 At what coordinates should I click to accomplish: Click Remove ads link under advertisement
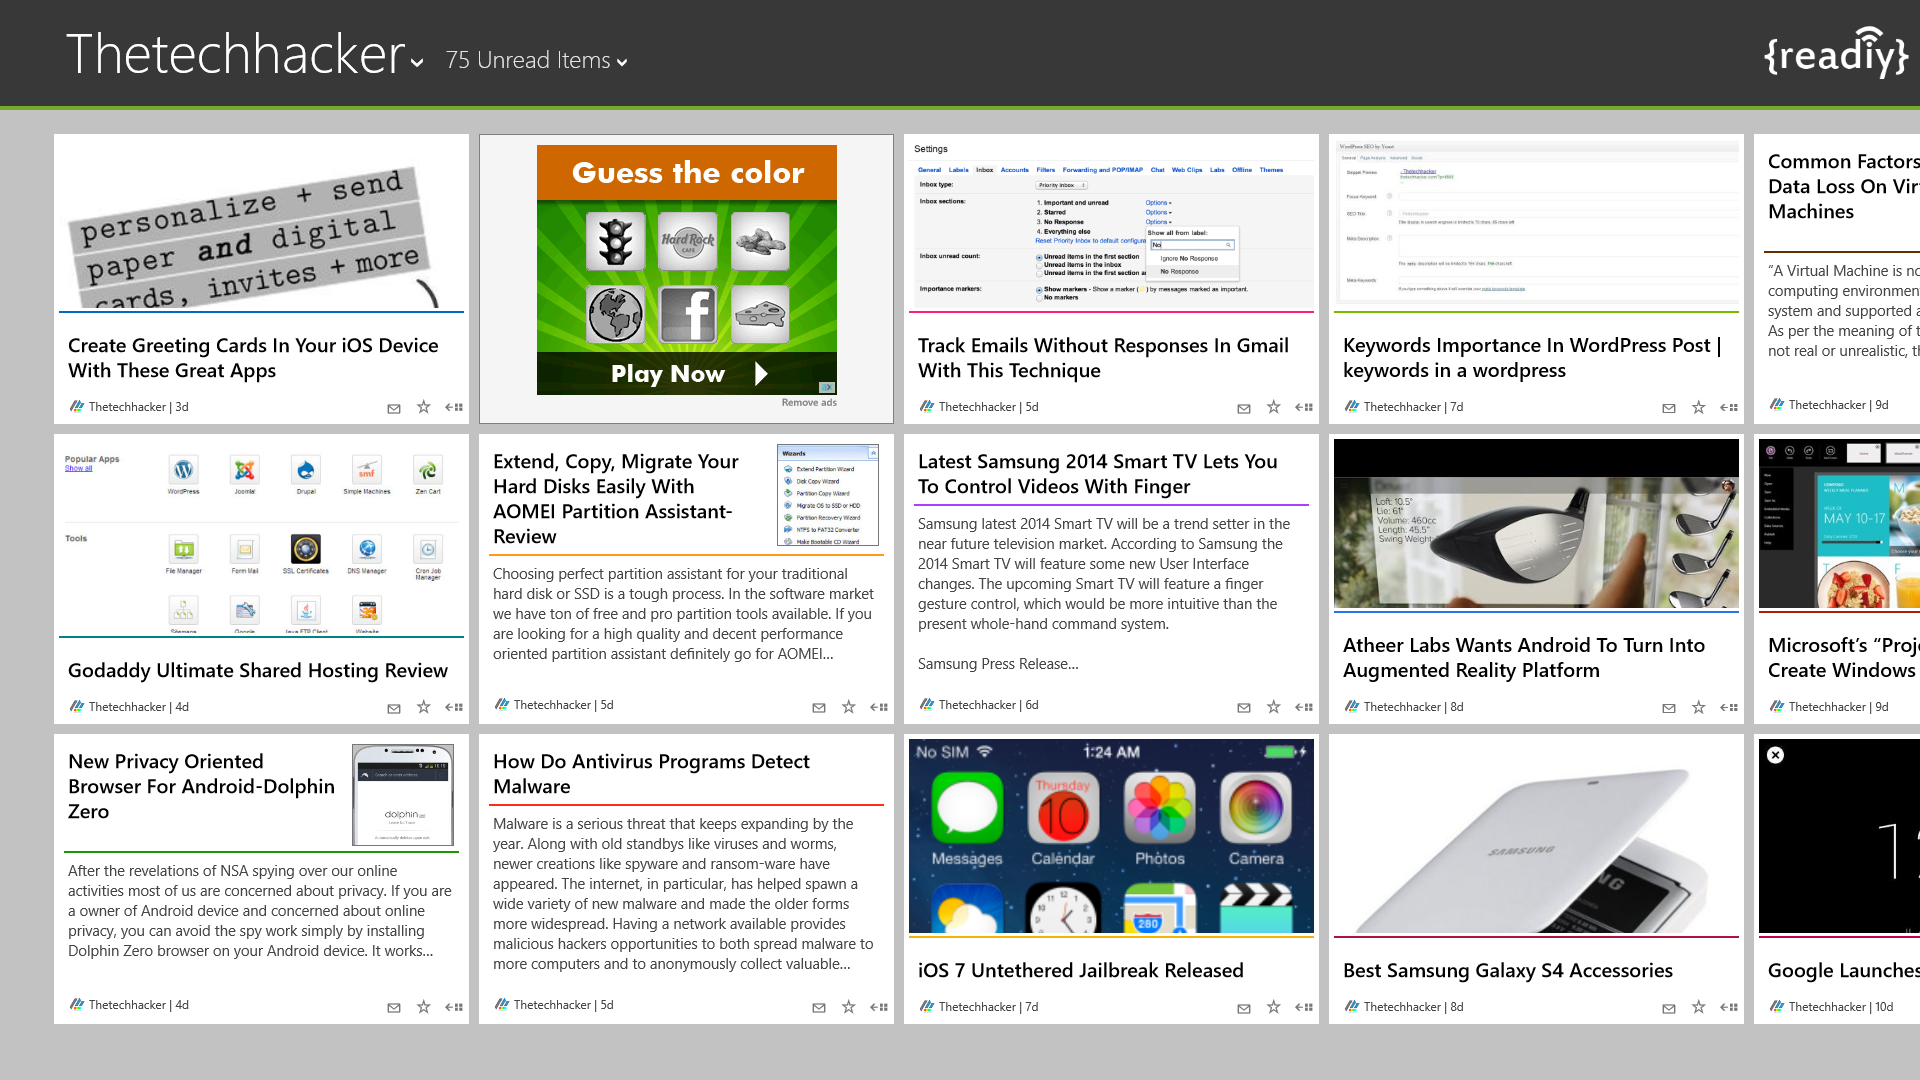[809, 403]
